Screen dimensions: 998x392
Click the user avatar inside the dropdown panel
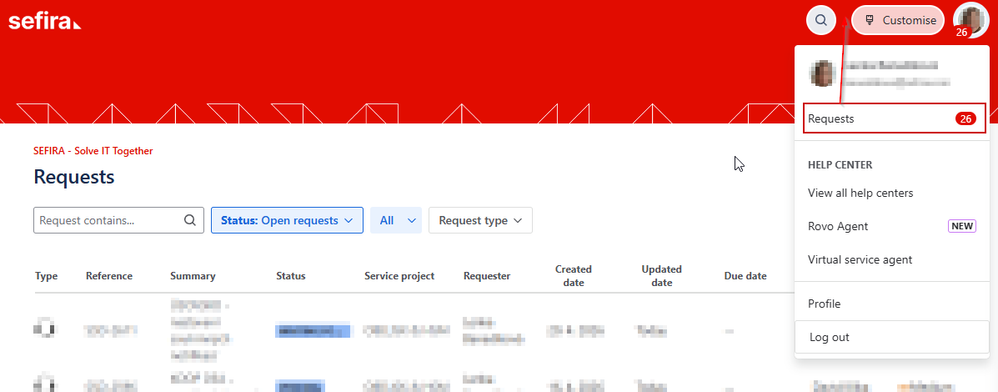(822, 74)
